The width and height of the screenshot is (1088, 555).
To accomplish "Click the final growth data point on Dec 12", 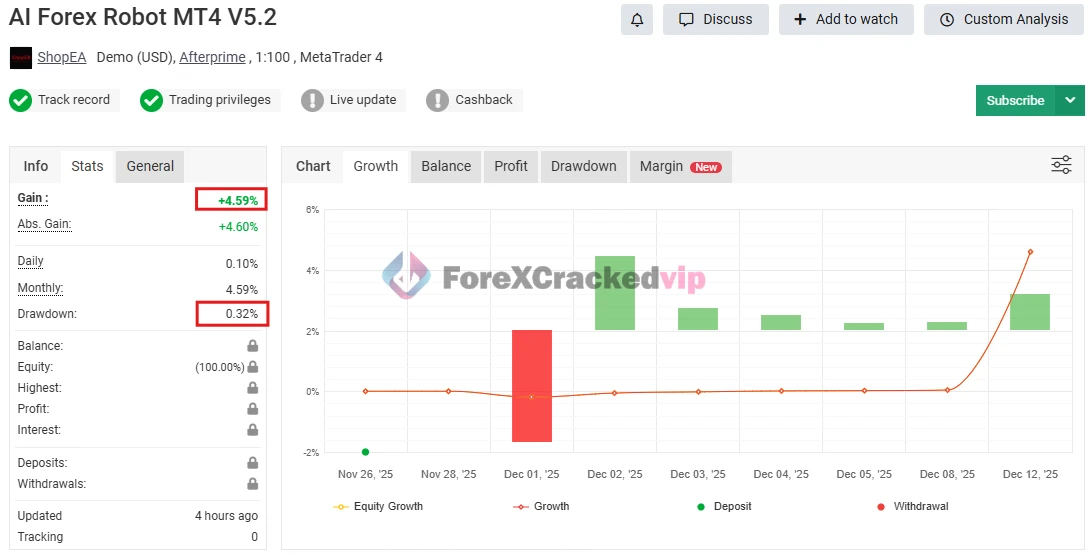I will click(x=1030, y=252).
